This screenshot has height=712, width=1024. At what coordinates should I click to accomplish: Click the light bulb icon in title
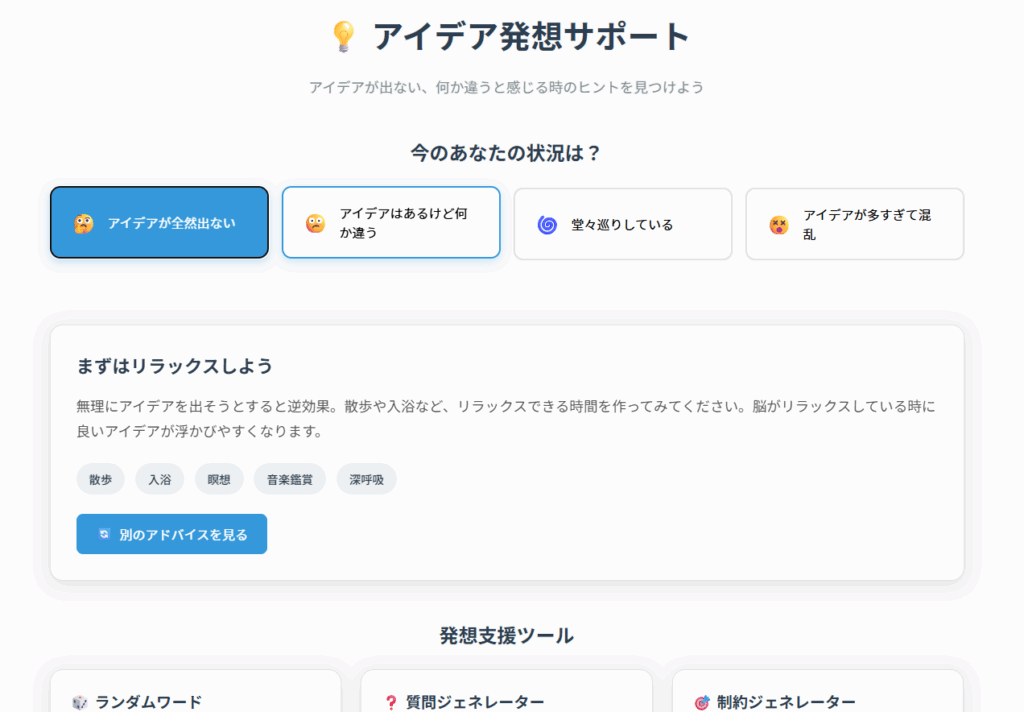(x=343, y=37)
